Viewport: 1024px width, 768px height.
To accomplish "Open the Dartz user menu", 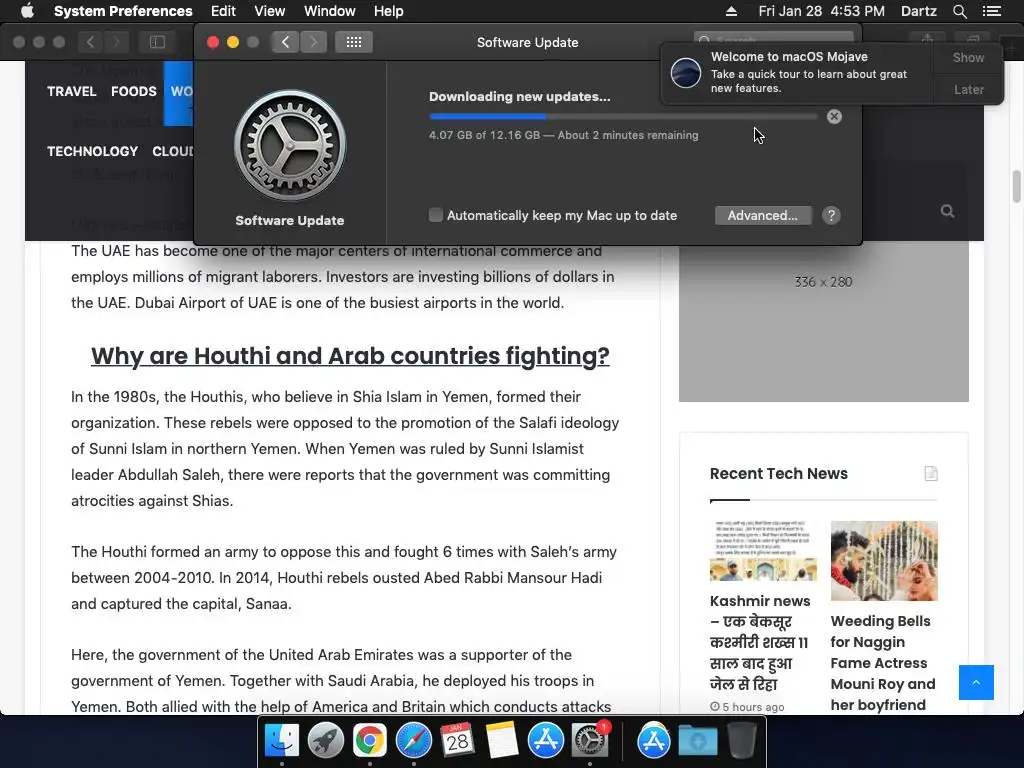I will tap(919, 11).
